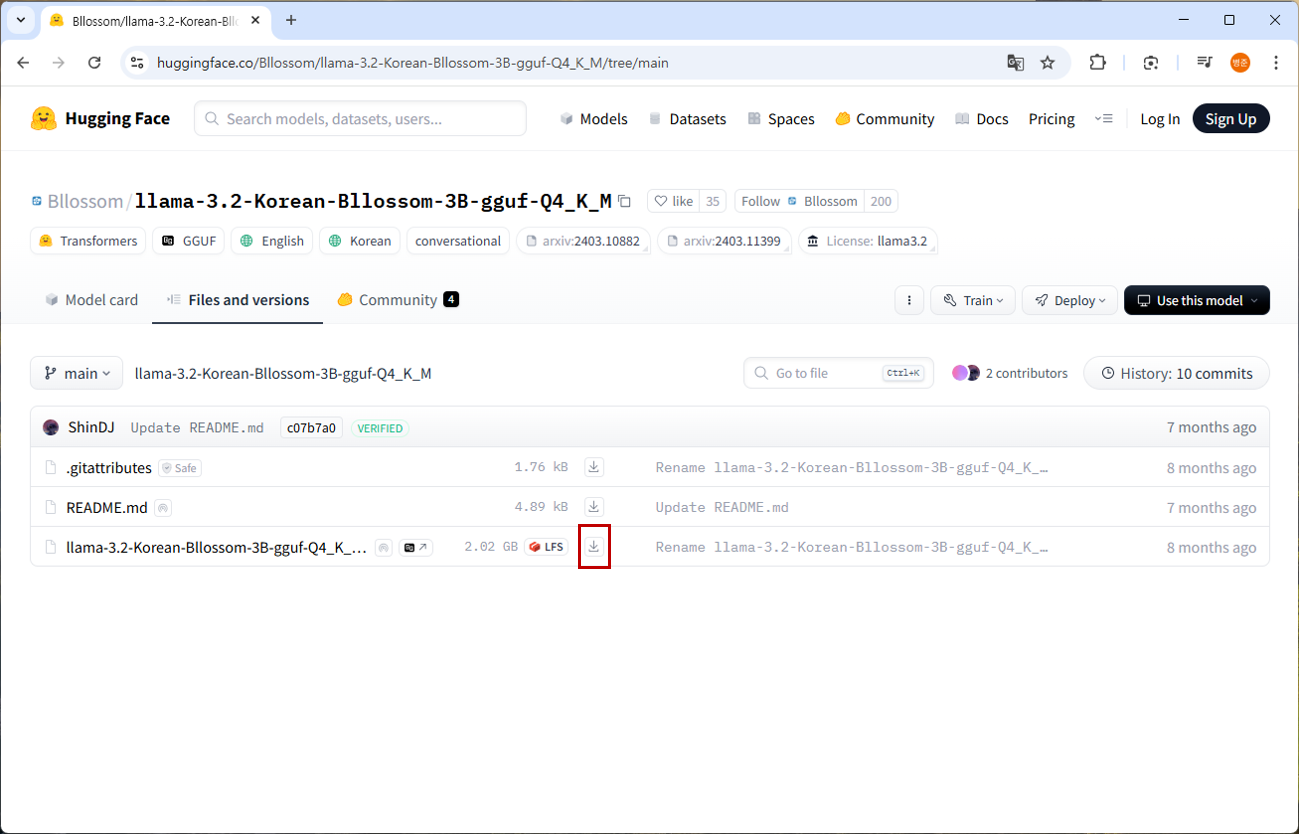Viewport: 1299px width, 834px height.
Task: Filter by the Korean language tag
Action: point(360,241)
